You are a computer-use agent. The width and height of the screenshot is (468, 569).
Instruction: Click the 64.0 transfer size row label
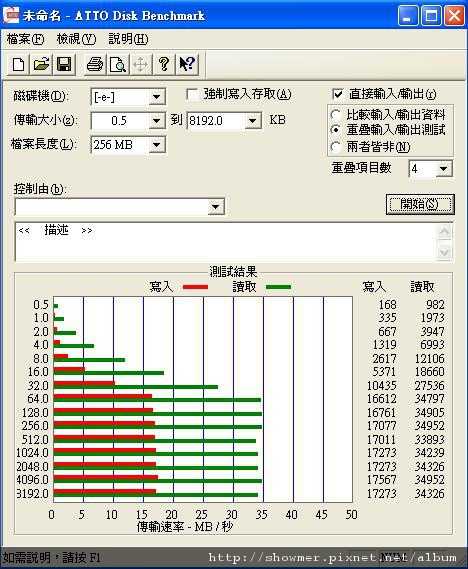click(38, 398)
